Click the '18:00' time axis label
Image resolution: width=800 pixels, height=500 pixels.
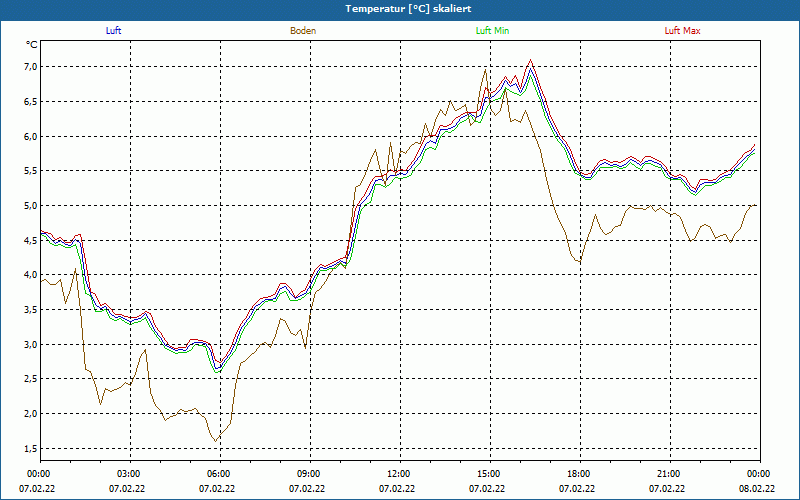pos(580,474)
